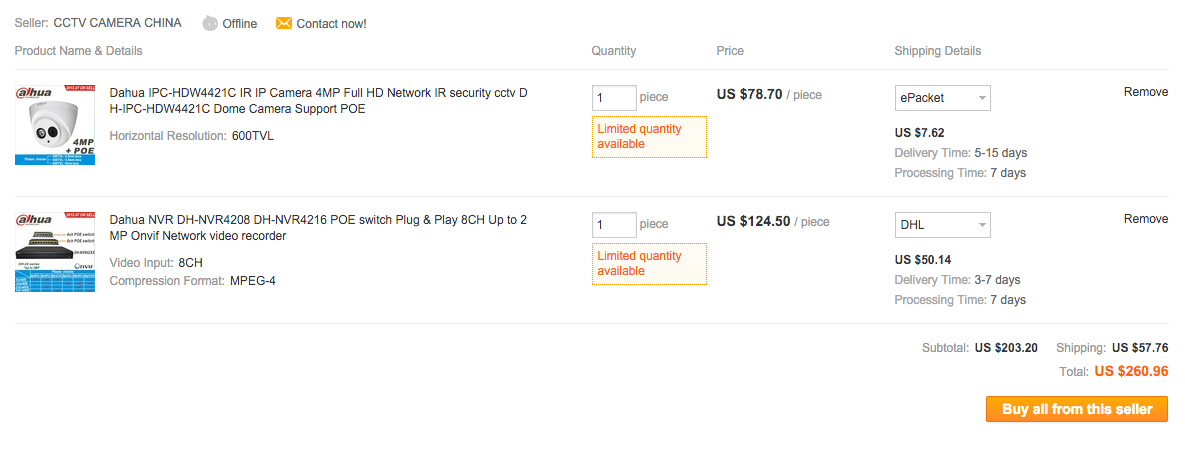1185x450 pixels.
Task: Click quantity field for the dome camera
Action: 614,98
